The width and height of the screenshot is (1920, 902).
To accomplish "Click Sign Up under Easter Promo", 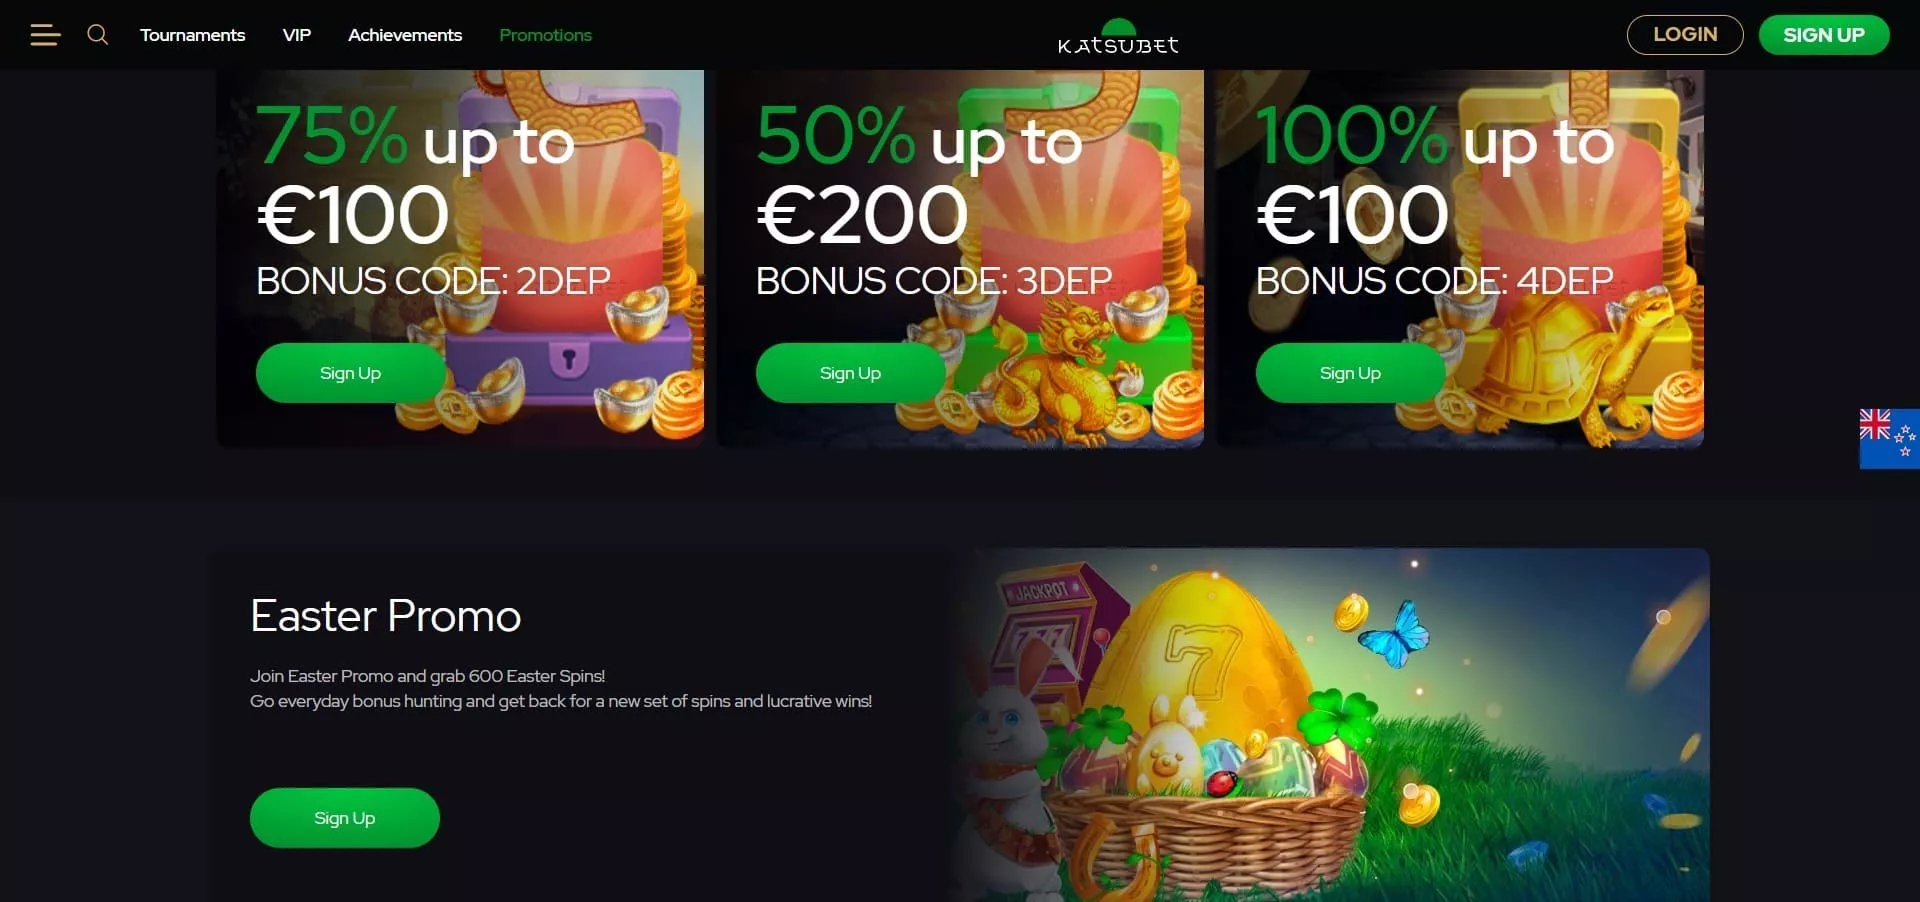I will click(344, 818).
